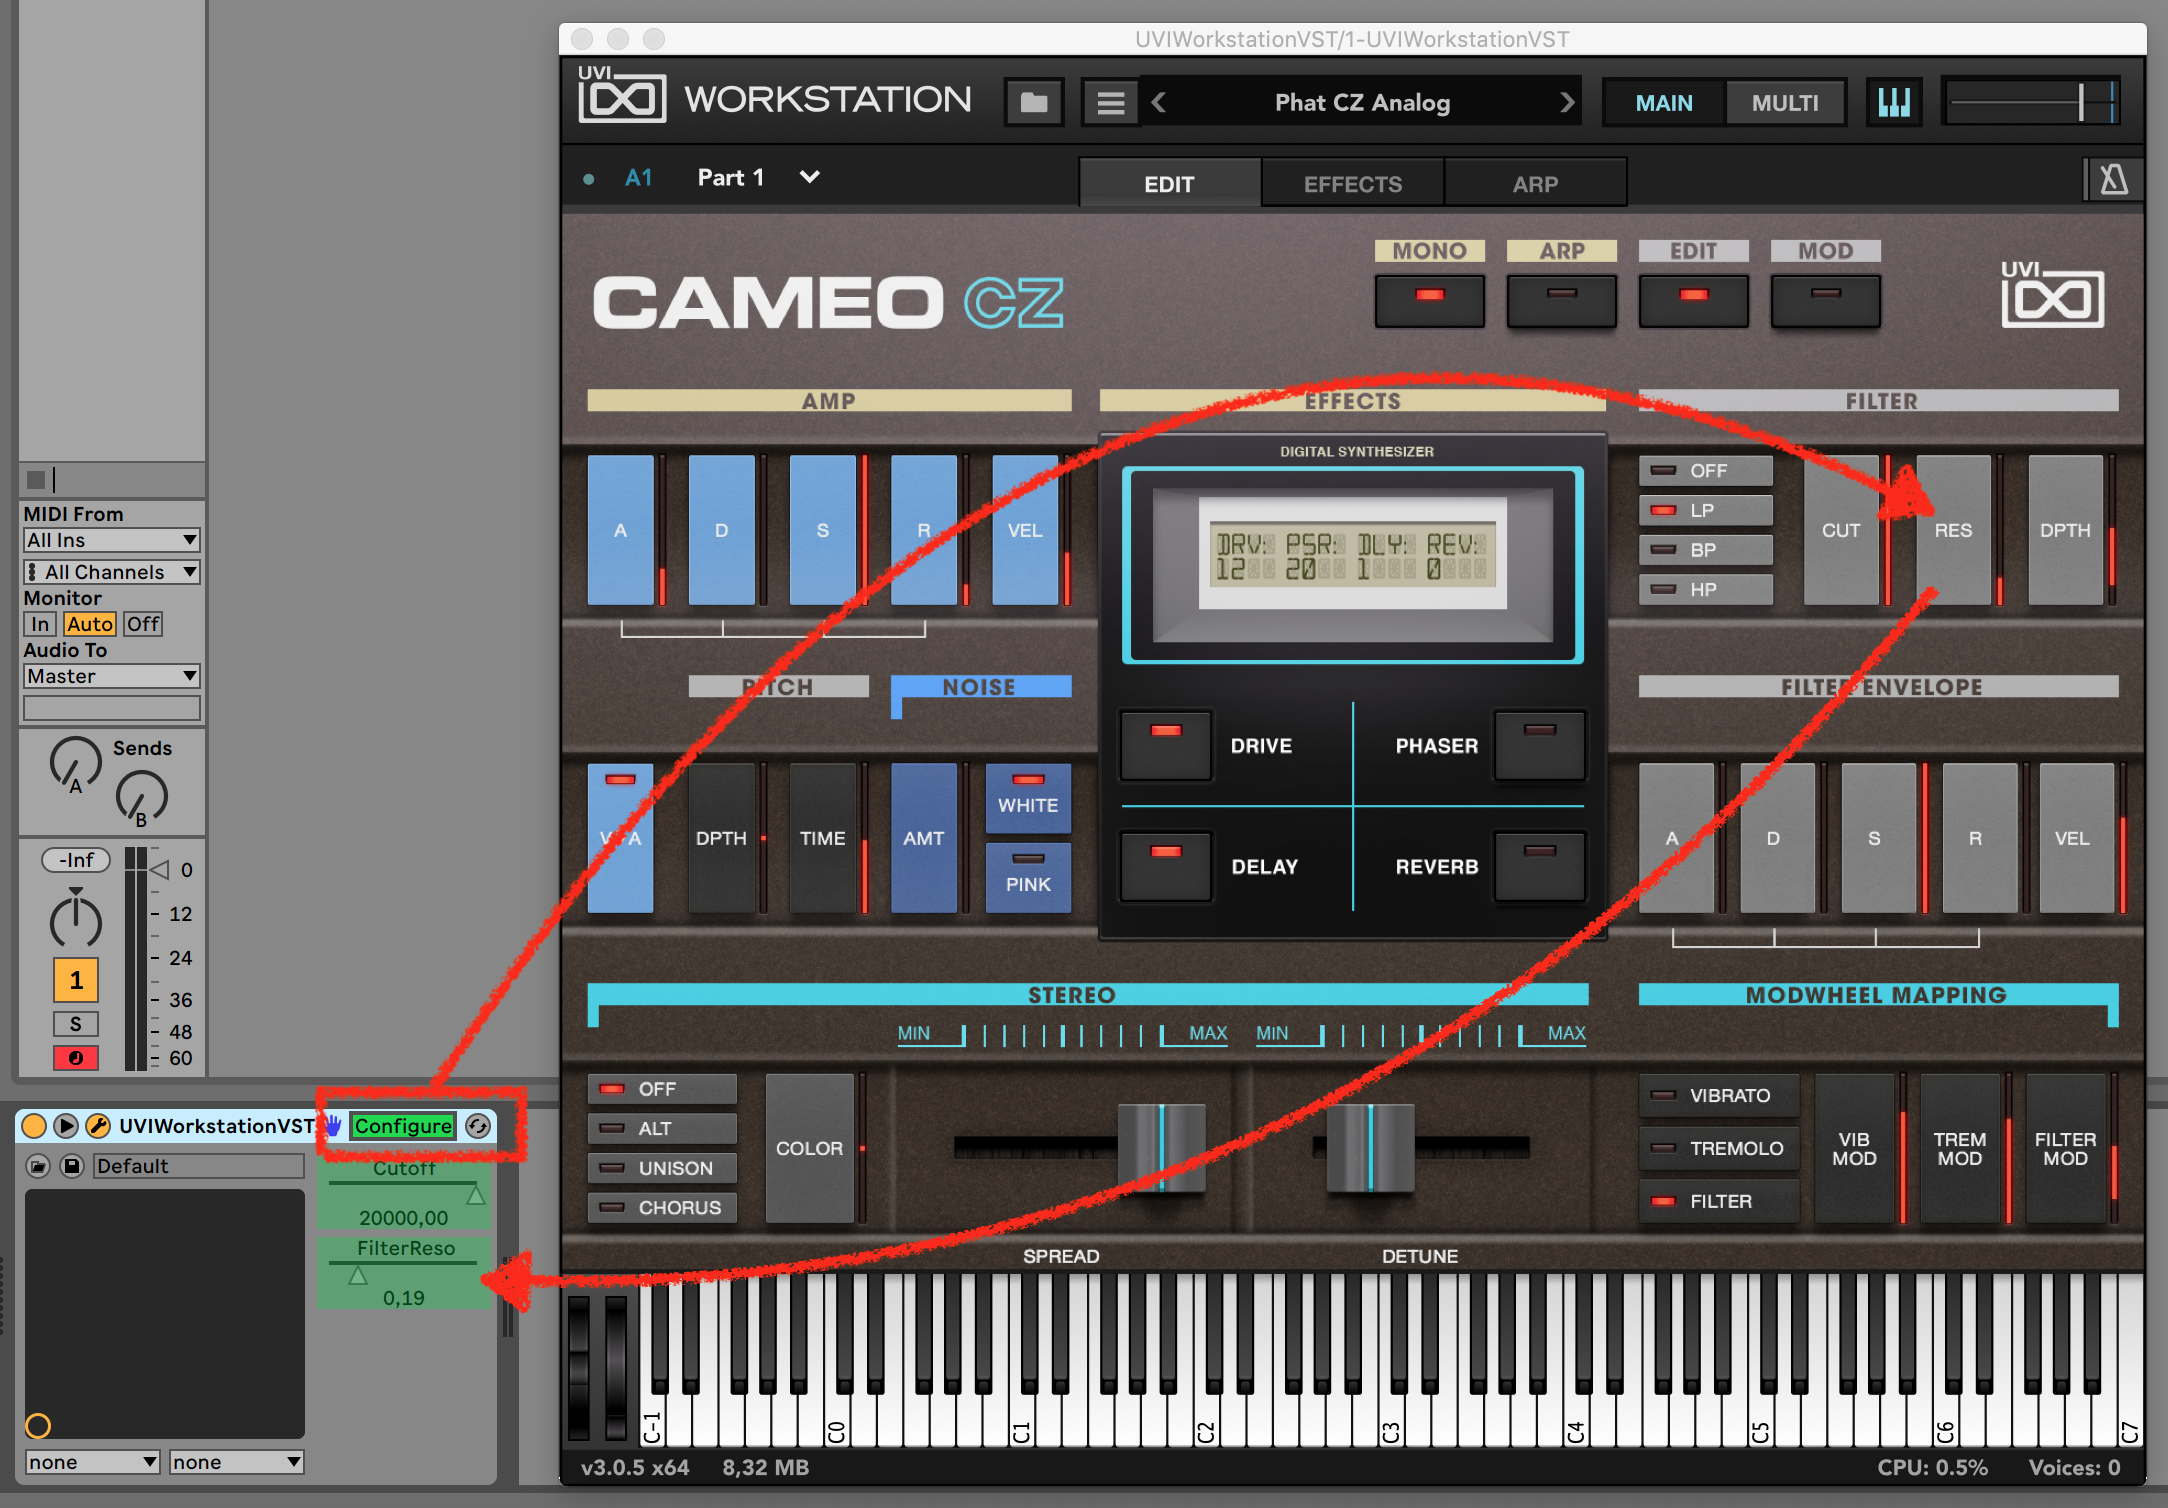Enable PINK noise
Screen dimensions: 2168x1508
pyautogui.click(x=1028, y=877)
